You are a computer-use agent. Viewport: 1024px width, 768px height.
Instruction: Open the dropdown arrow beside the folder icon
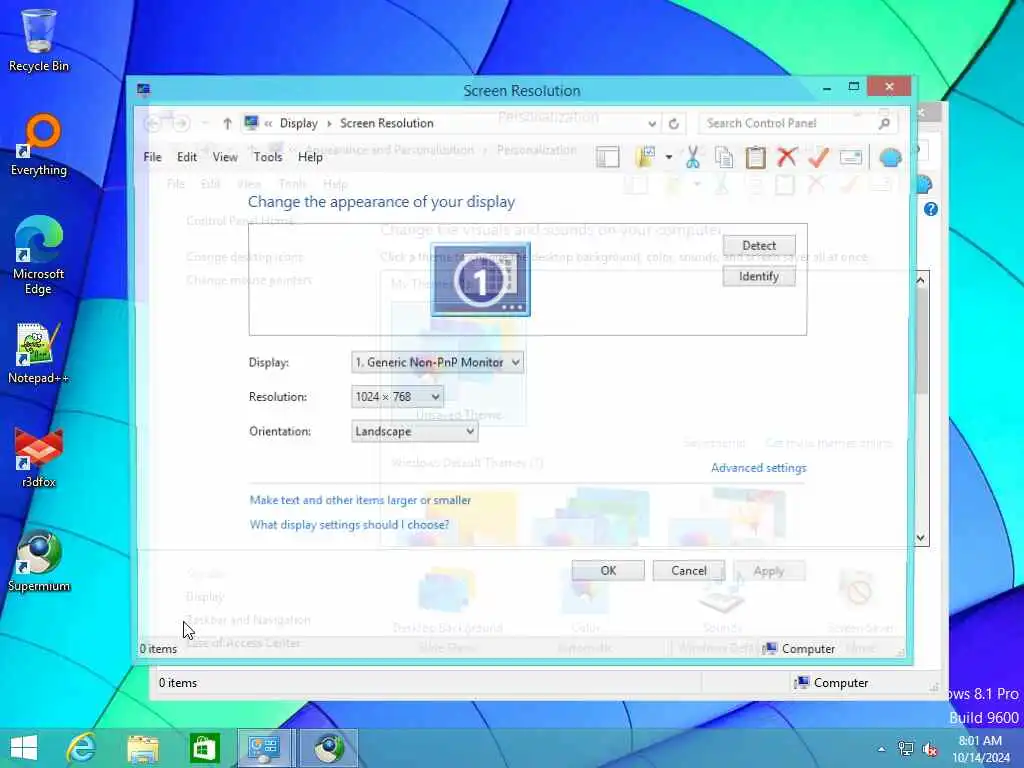(669, 157)
